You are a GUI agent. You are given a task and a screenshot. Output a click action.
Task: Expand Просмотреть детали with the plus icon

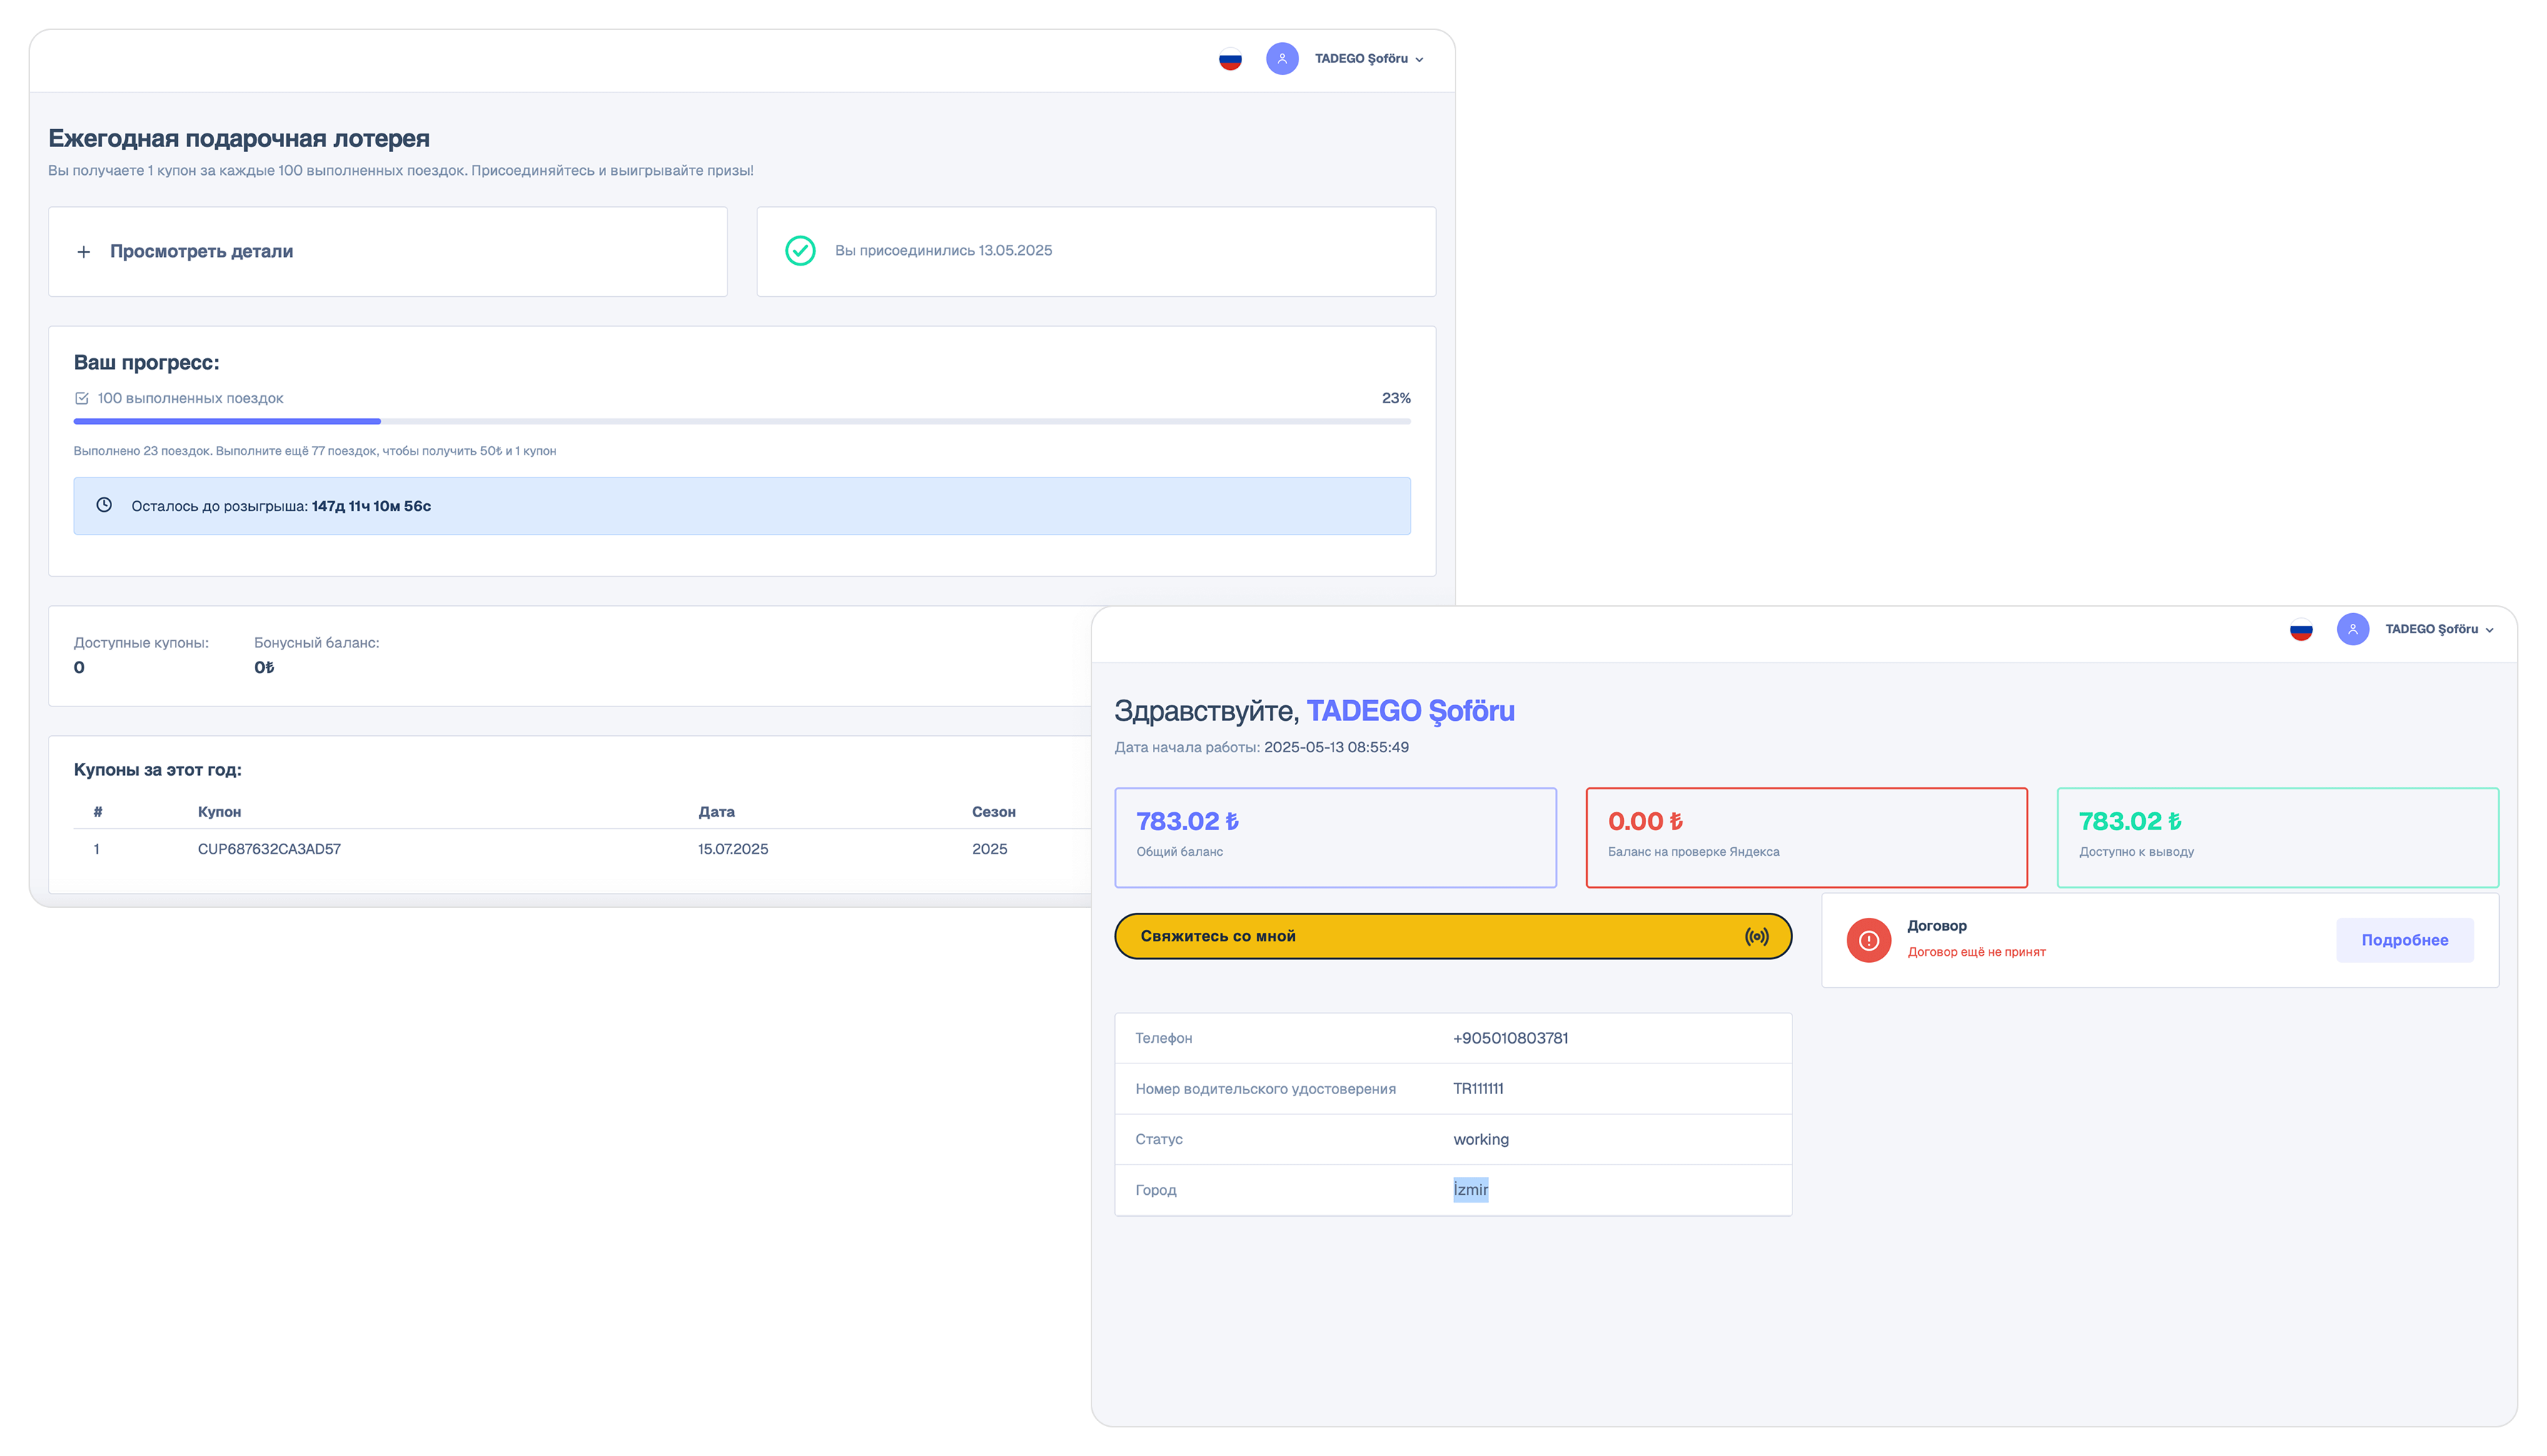click(84, 252)
